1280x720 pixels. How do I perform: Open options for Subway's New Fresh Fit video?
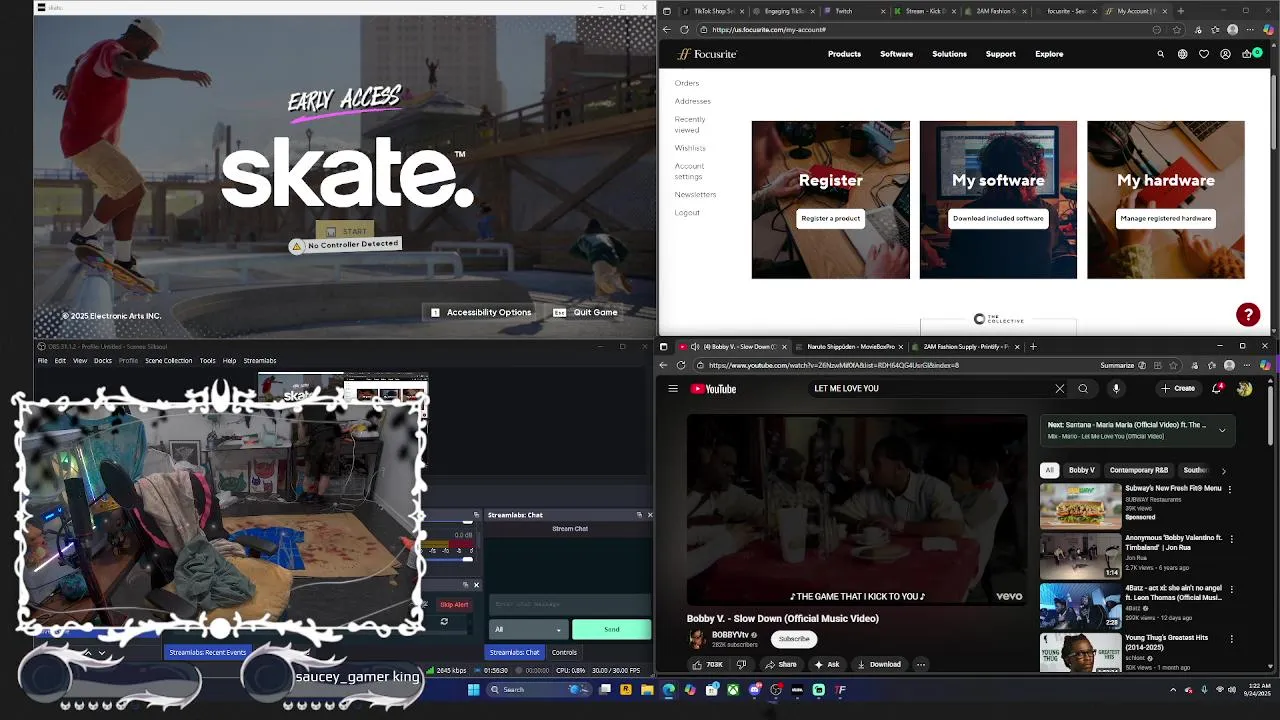tap(1230, 489)
